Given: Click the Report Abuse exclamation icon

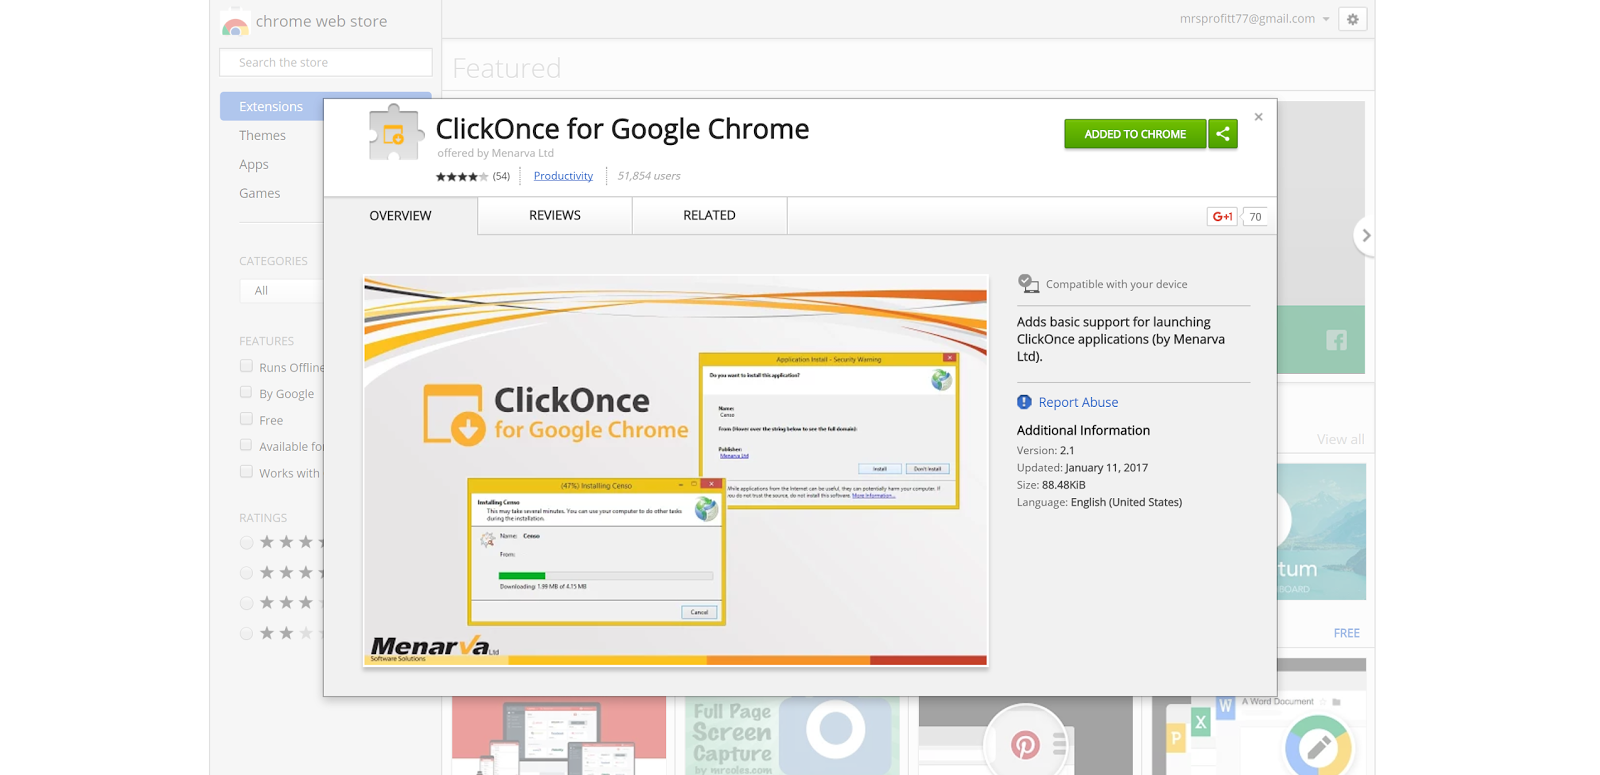Looking at the screenshot, I should [1024, 402].
